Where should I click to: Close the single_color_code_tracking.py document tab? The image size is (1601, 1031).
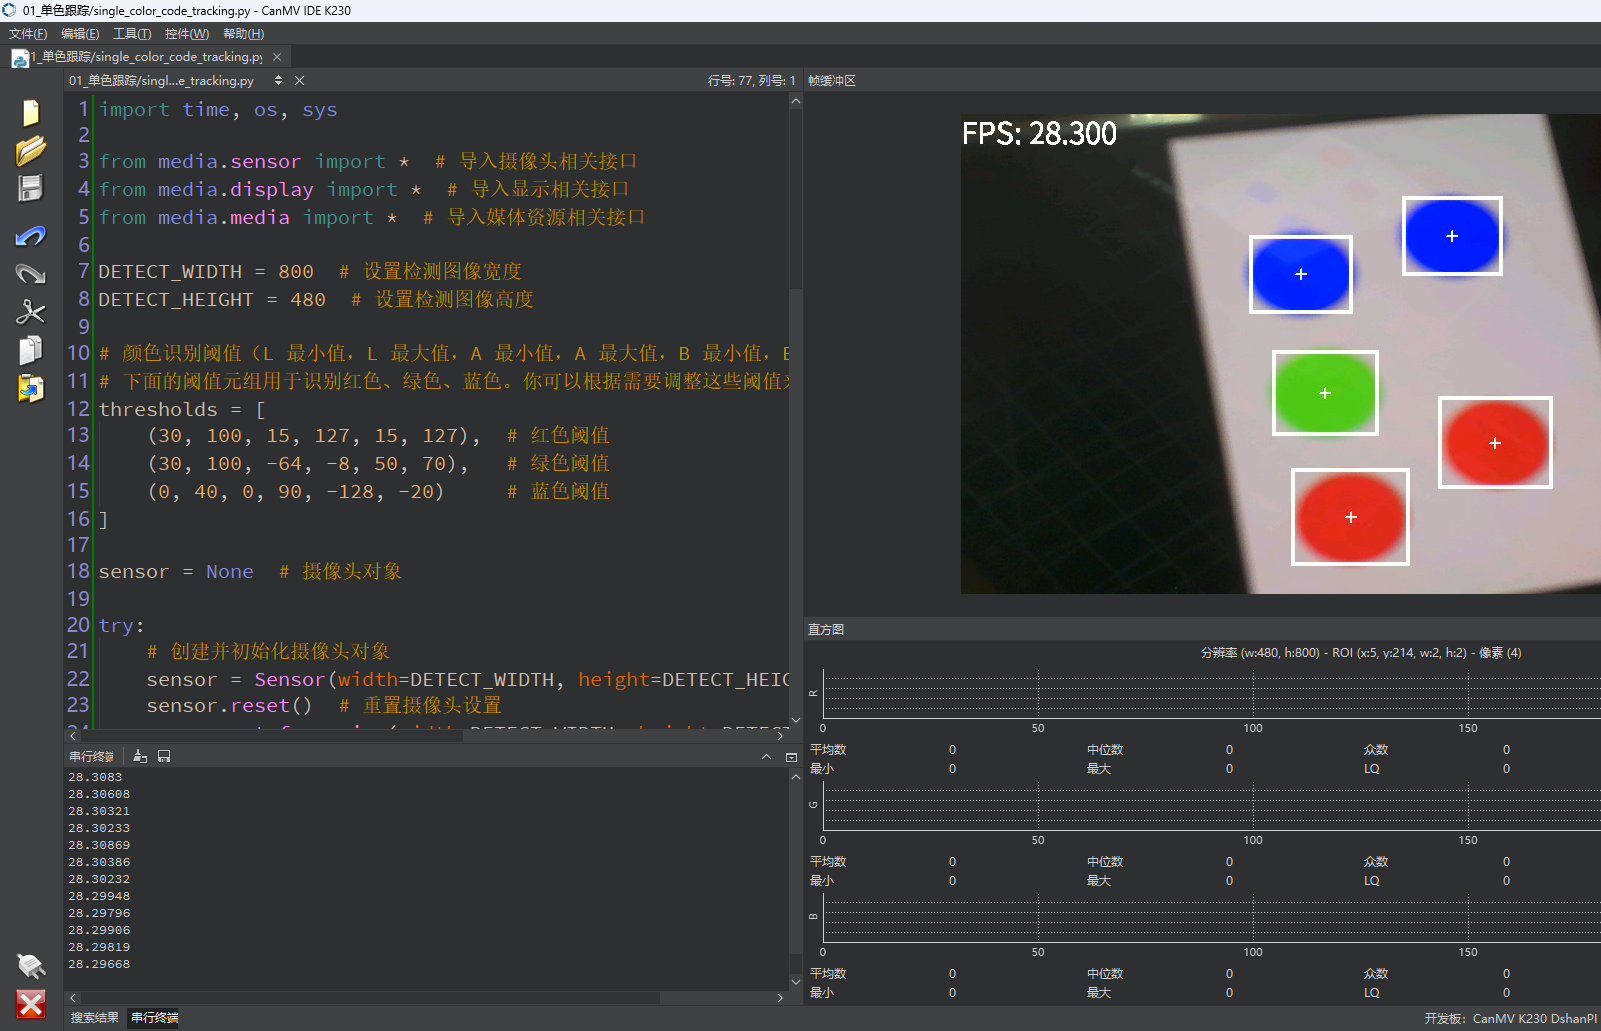click(277, 57)
